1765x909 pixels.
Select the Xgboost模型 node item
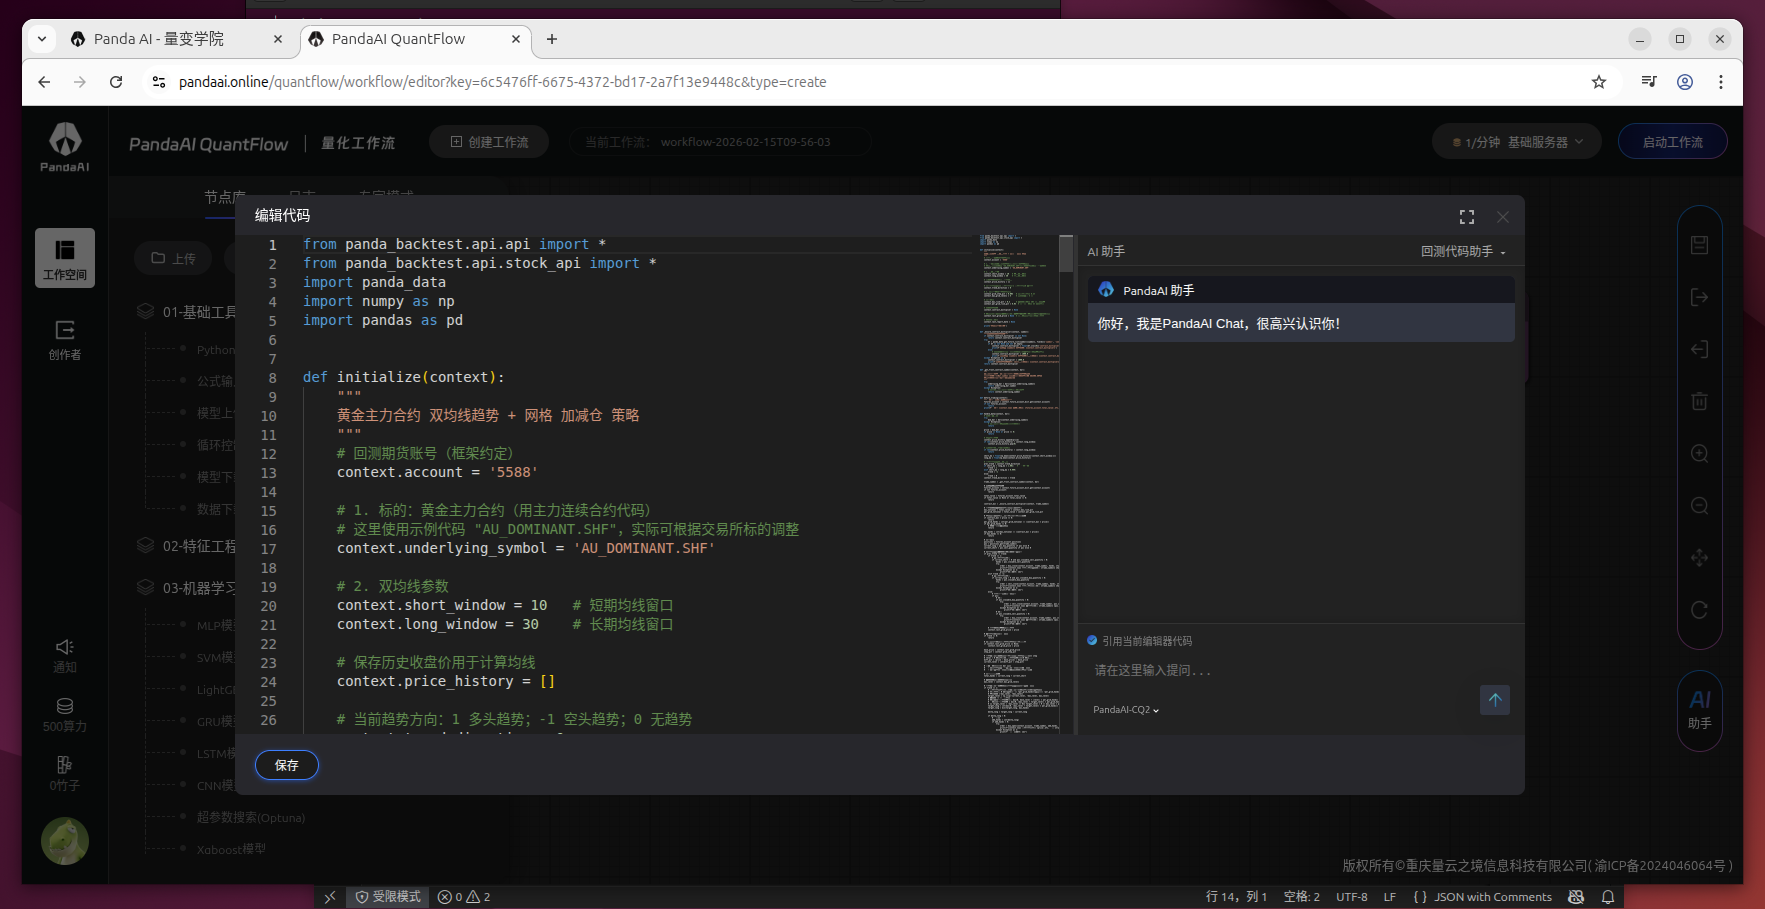coord(231,849)
